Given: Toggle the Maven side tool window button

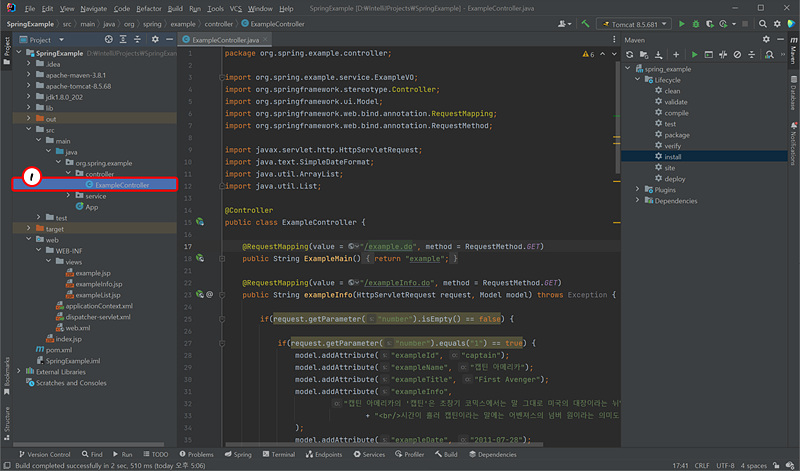Looking at the screenshot, I should click(x=794, y=51).
